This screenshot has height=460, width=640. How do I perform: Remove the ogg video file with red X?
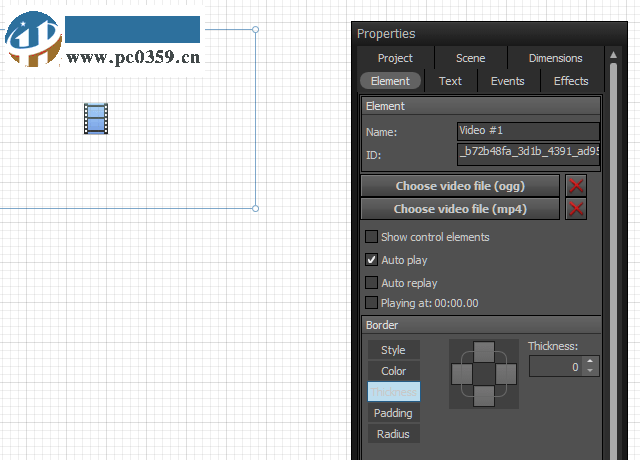pos(576,186)
